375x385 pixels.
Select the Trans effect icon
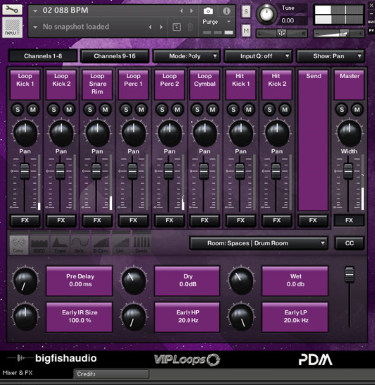60,245
